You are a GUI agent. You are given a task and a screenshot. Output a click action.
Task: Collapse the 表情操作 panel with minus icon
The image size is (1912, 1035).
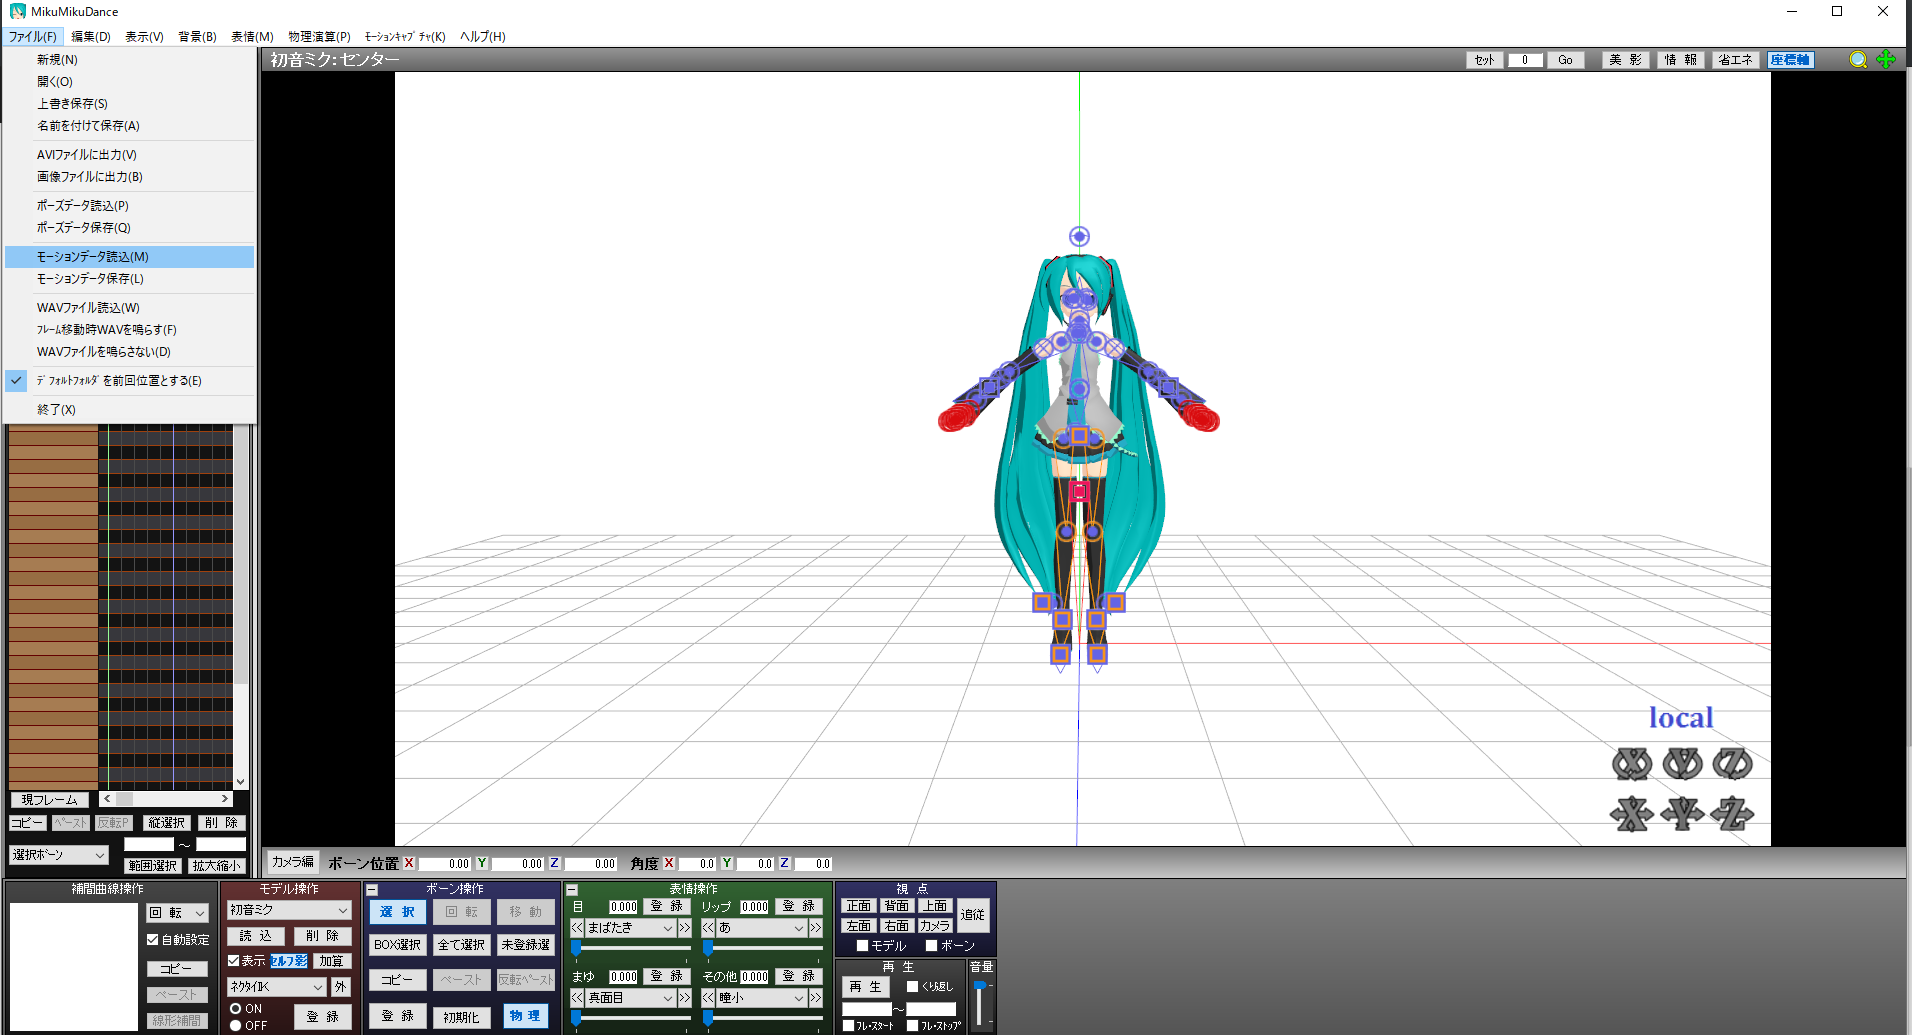572,889
